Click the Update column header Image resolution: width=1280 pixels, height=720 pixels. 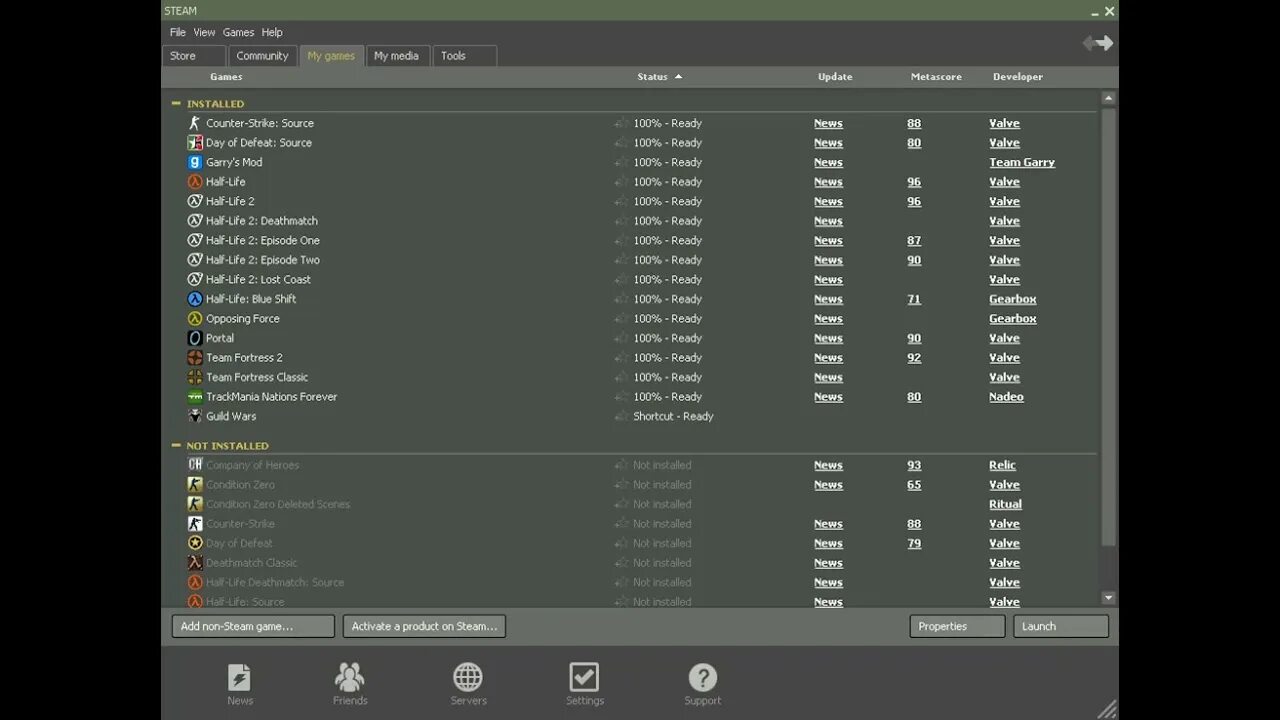835,77
